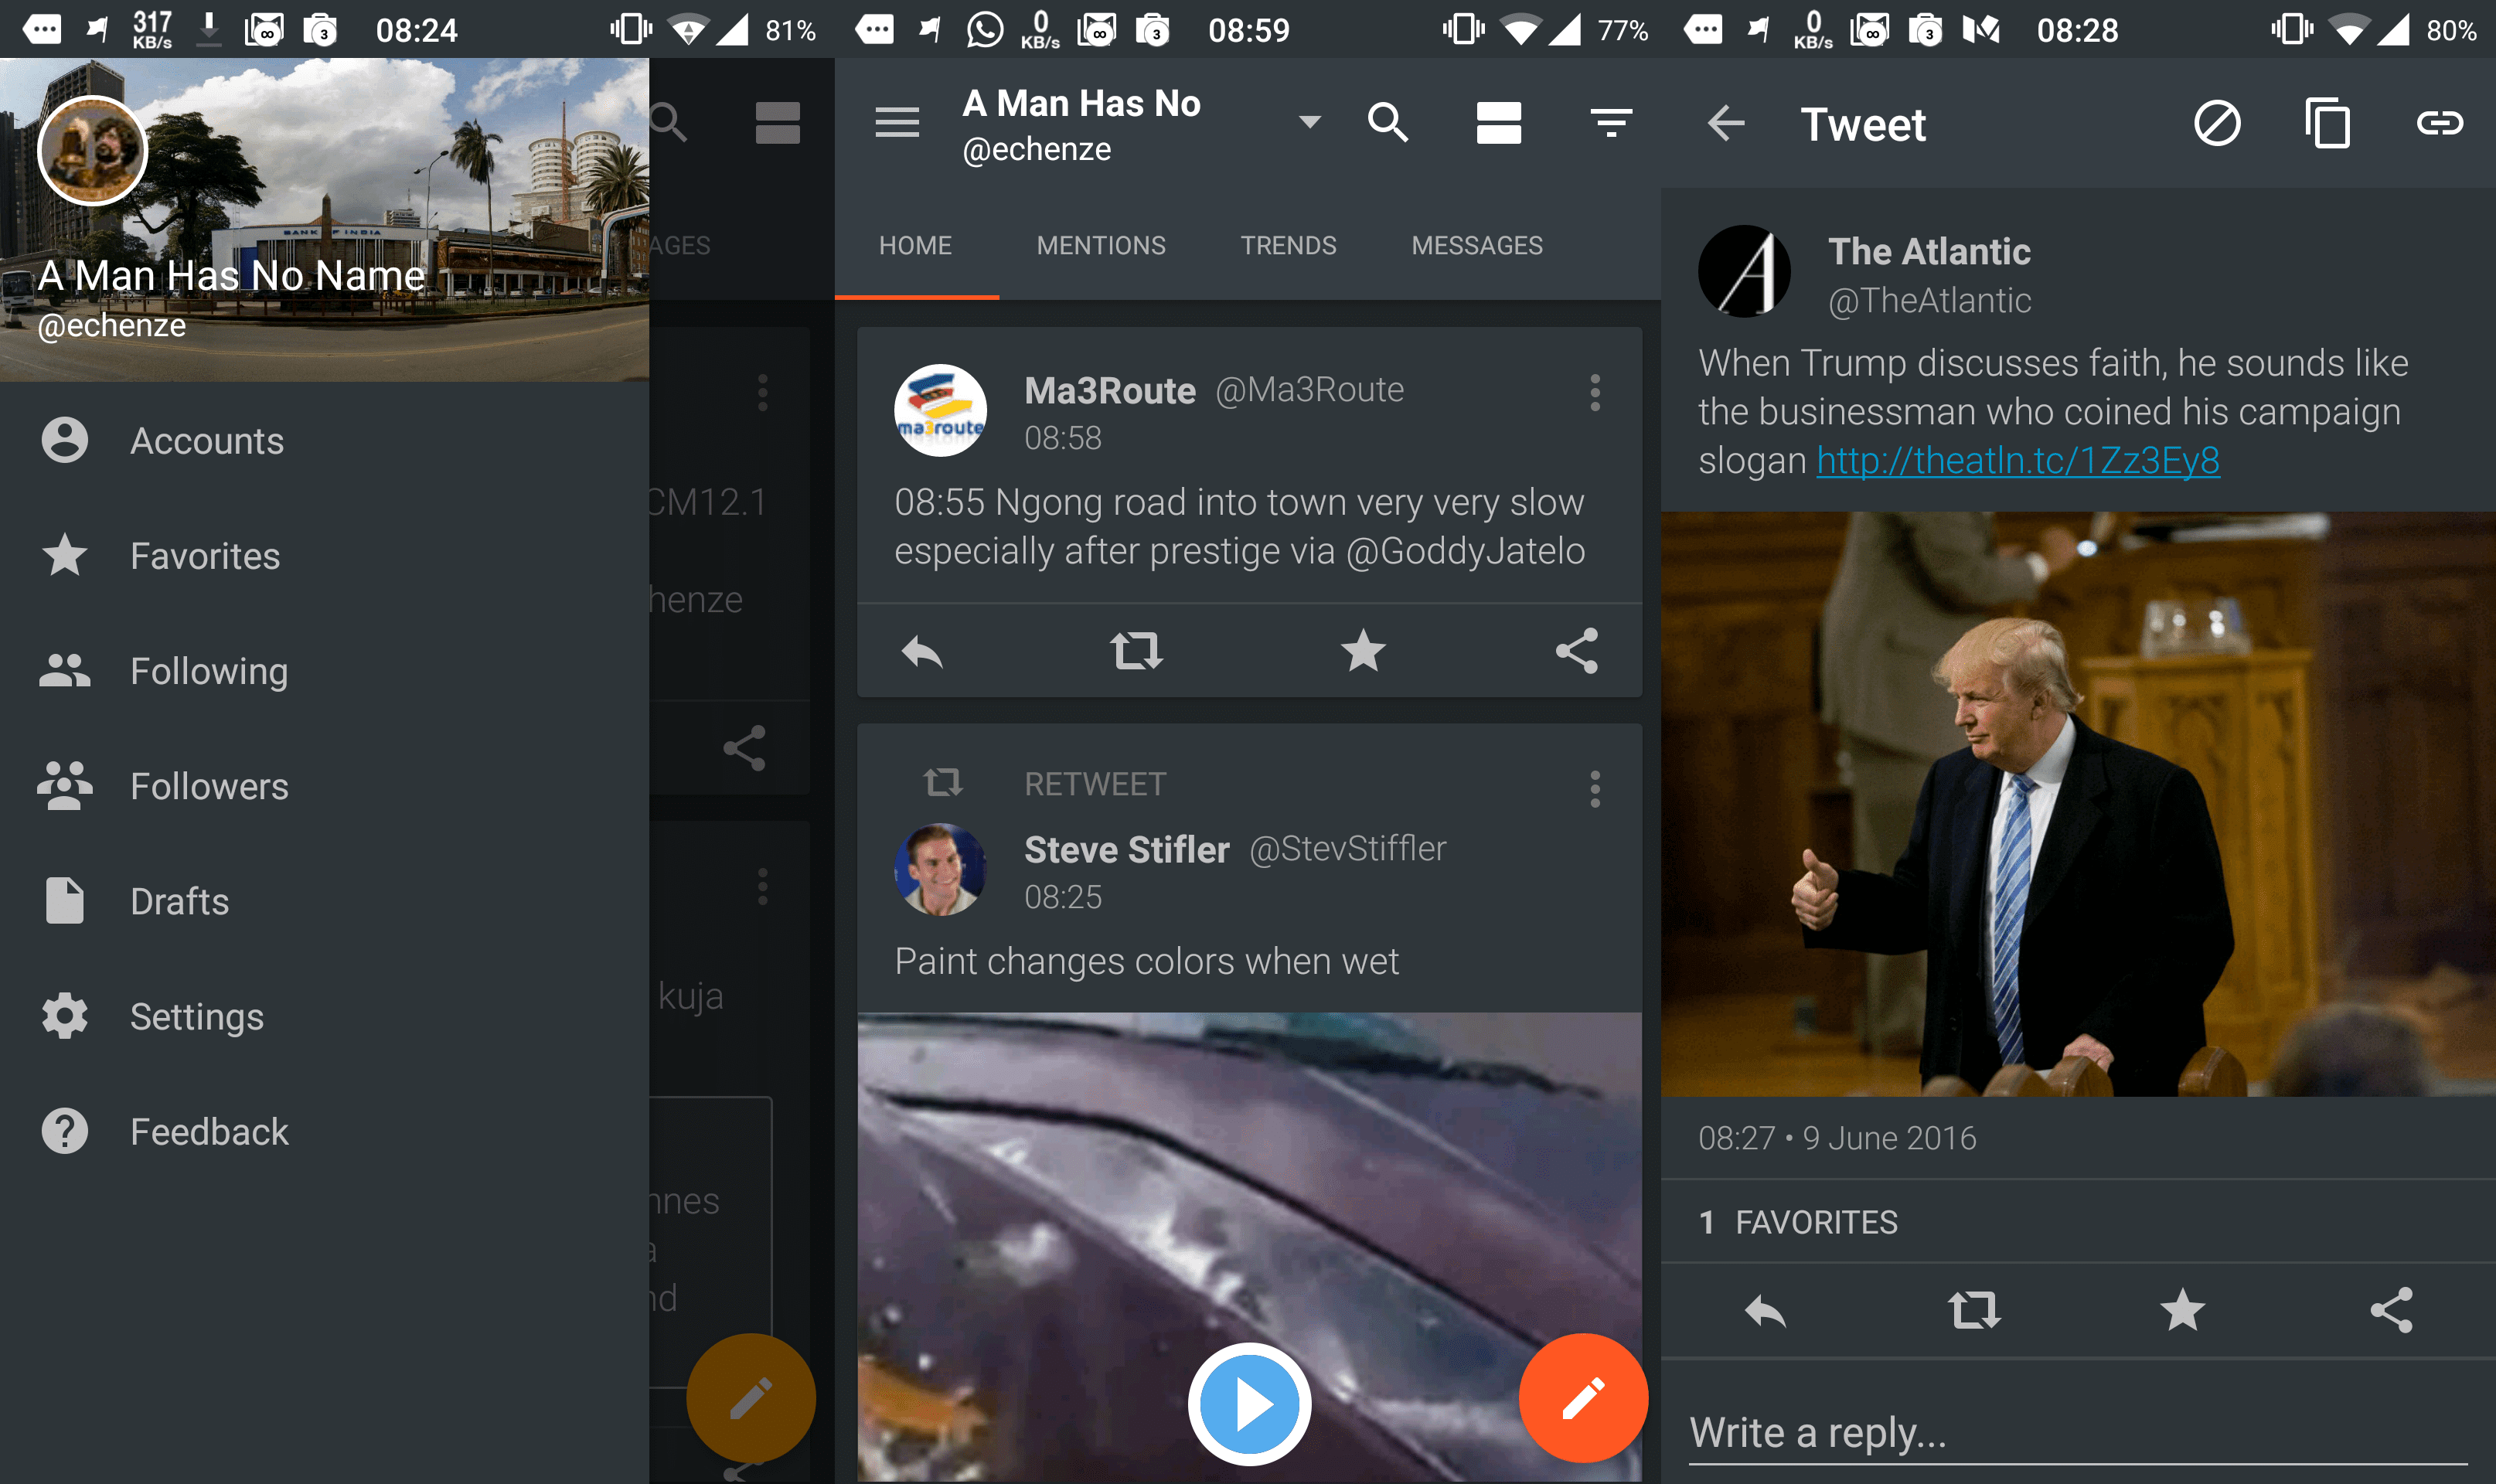Reply to the Ma3Route tweet
This screenshot has height=1484, width=2496.
922,652
